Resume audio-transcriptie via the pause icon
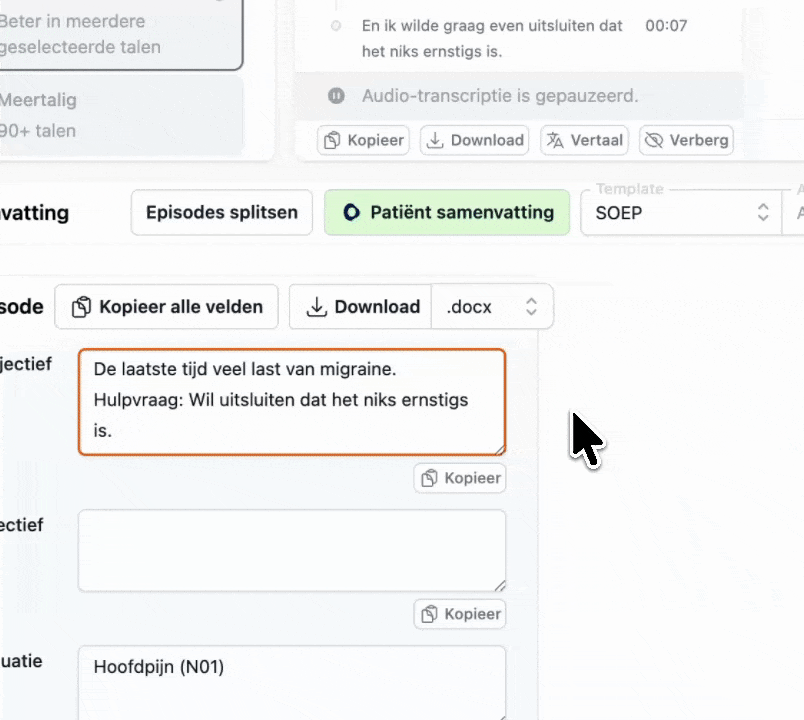The height and width of the screenshot is (720, 804). [335, 96]
